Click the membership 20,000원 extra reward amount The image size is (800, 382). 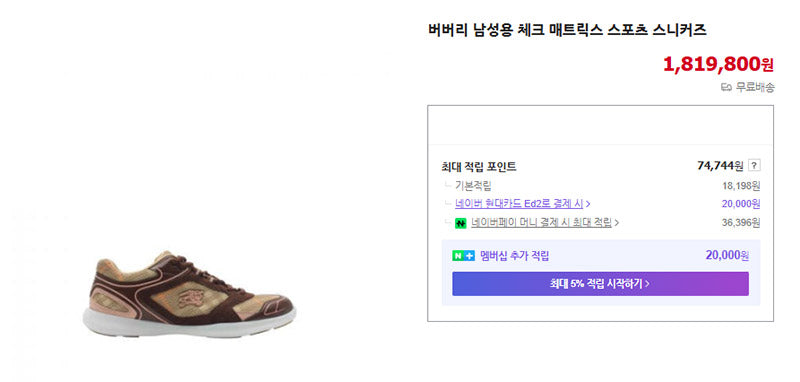click(727, 256)
